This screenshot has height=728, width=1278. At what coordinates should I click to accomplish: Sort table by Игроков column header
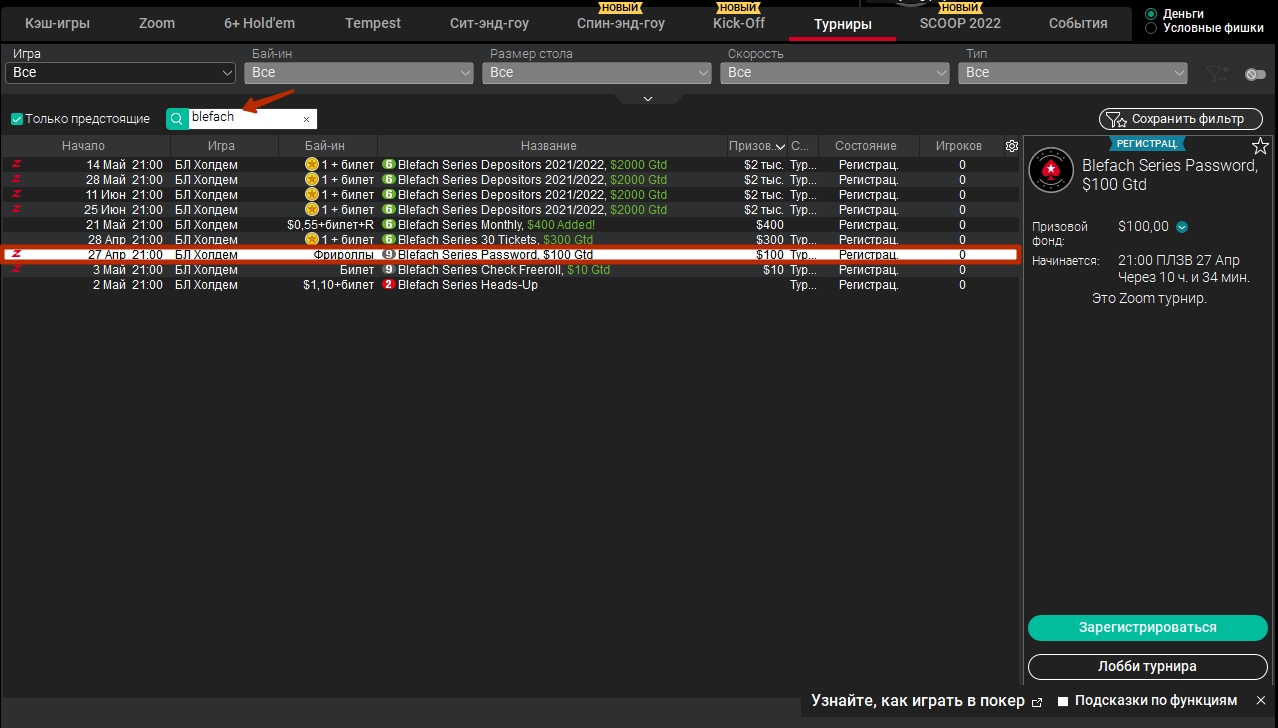pyautogui.click(x=959, y=146)
